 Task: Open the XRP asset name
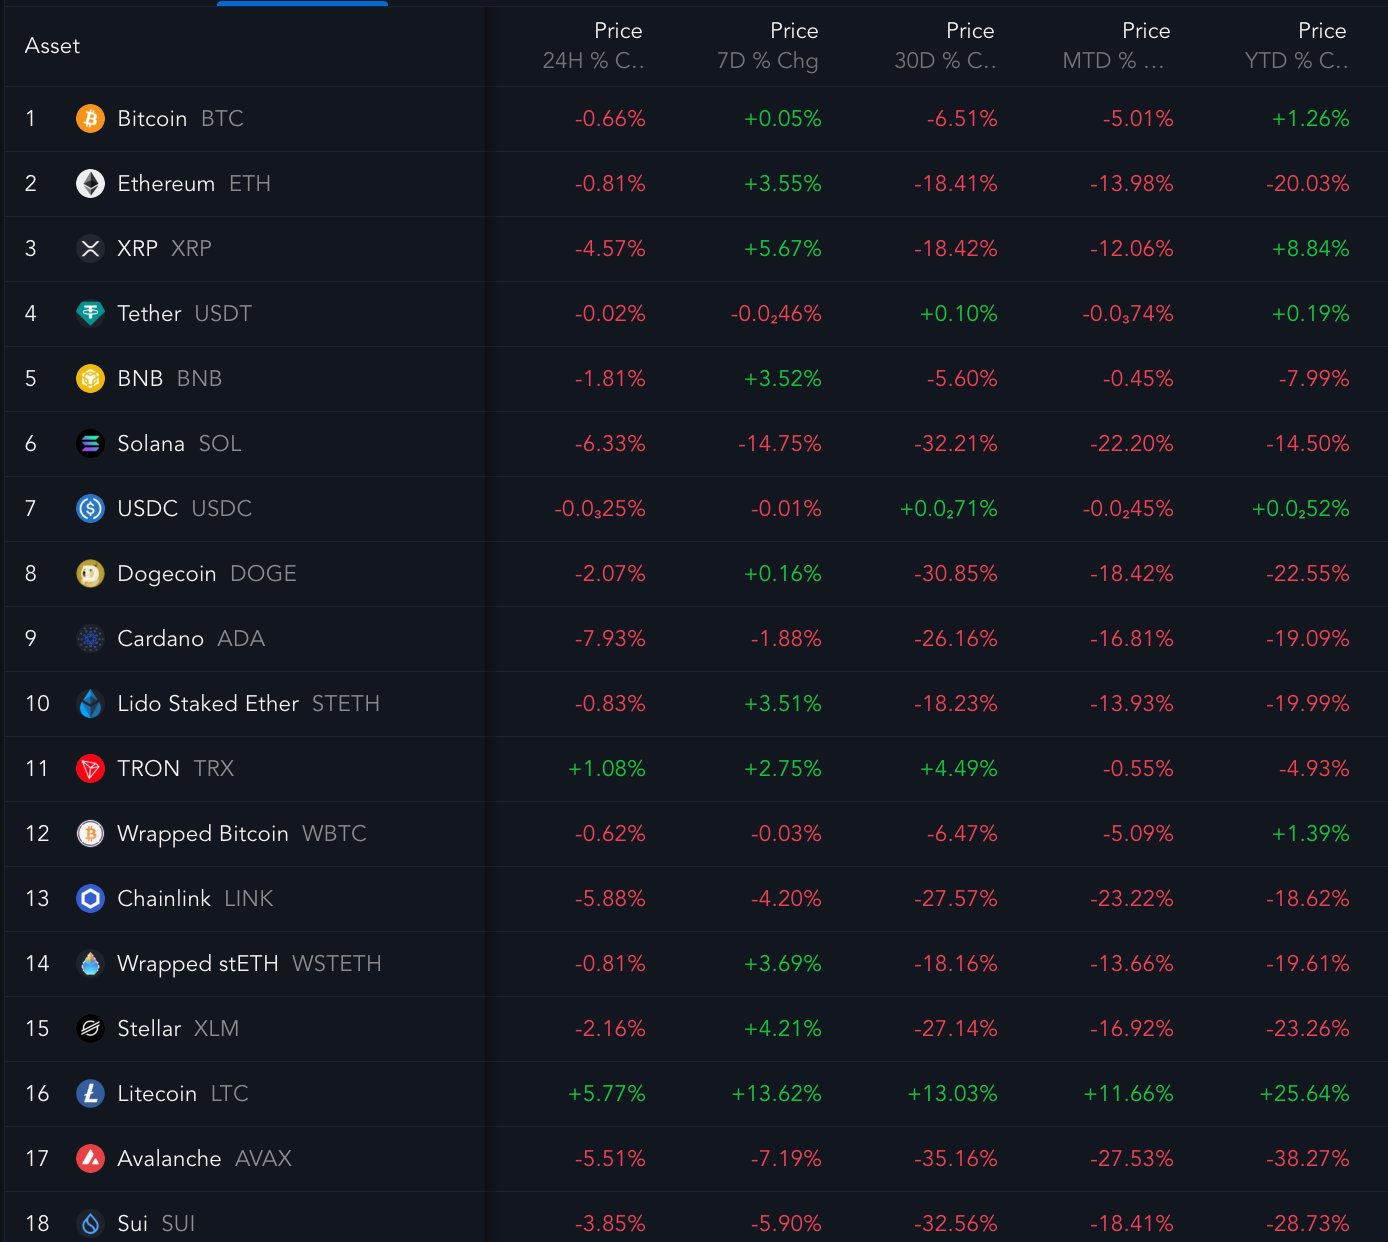coord(164,249)
